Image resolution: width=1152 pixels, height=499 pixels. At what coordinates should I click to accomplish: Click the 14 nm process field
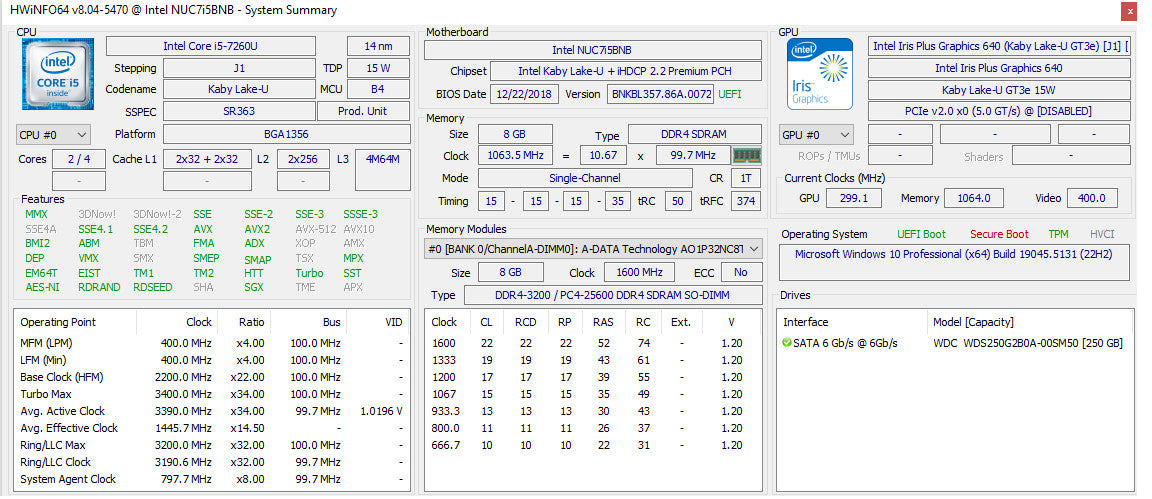click(378, 46)
